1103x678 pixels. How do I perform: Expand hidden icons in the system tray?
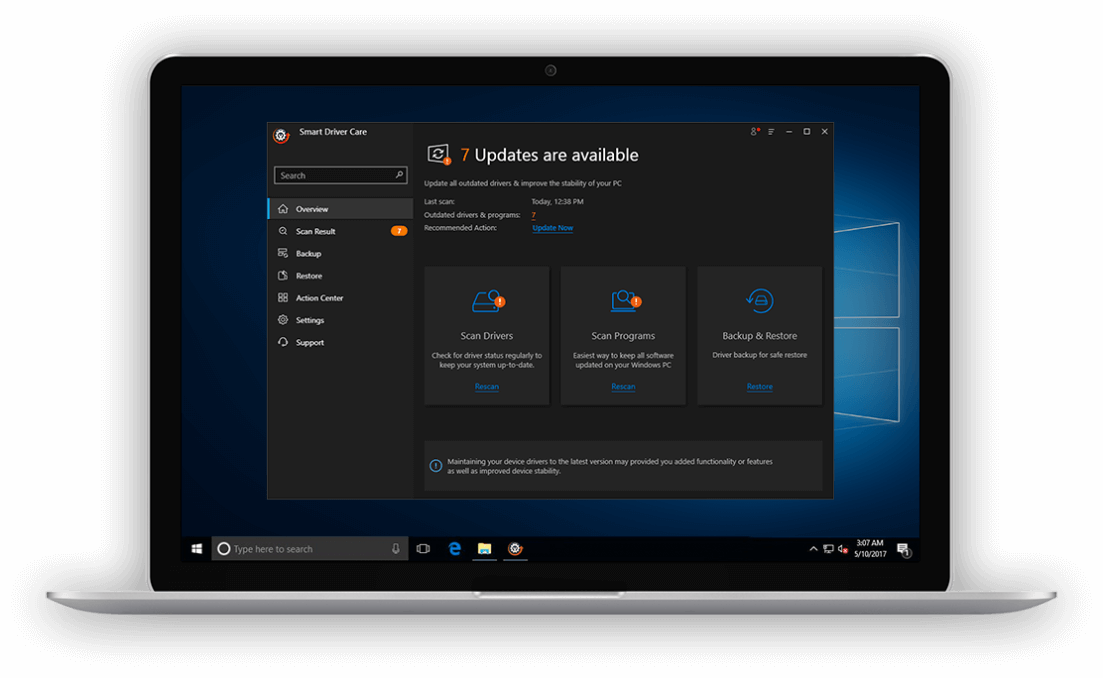click(813, 548)
